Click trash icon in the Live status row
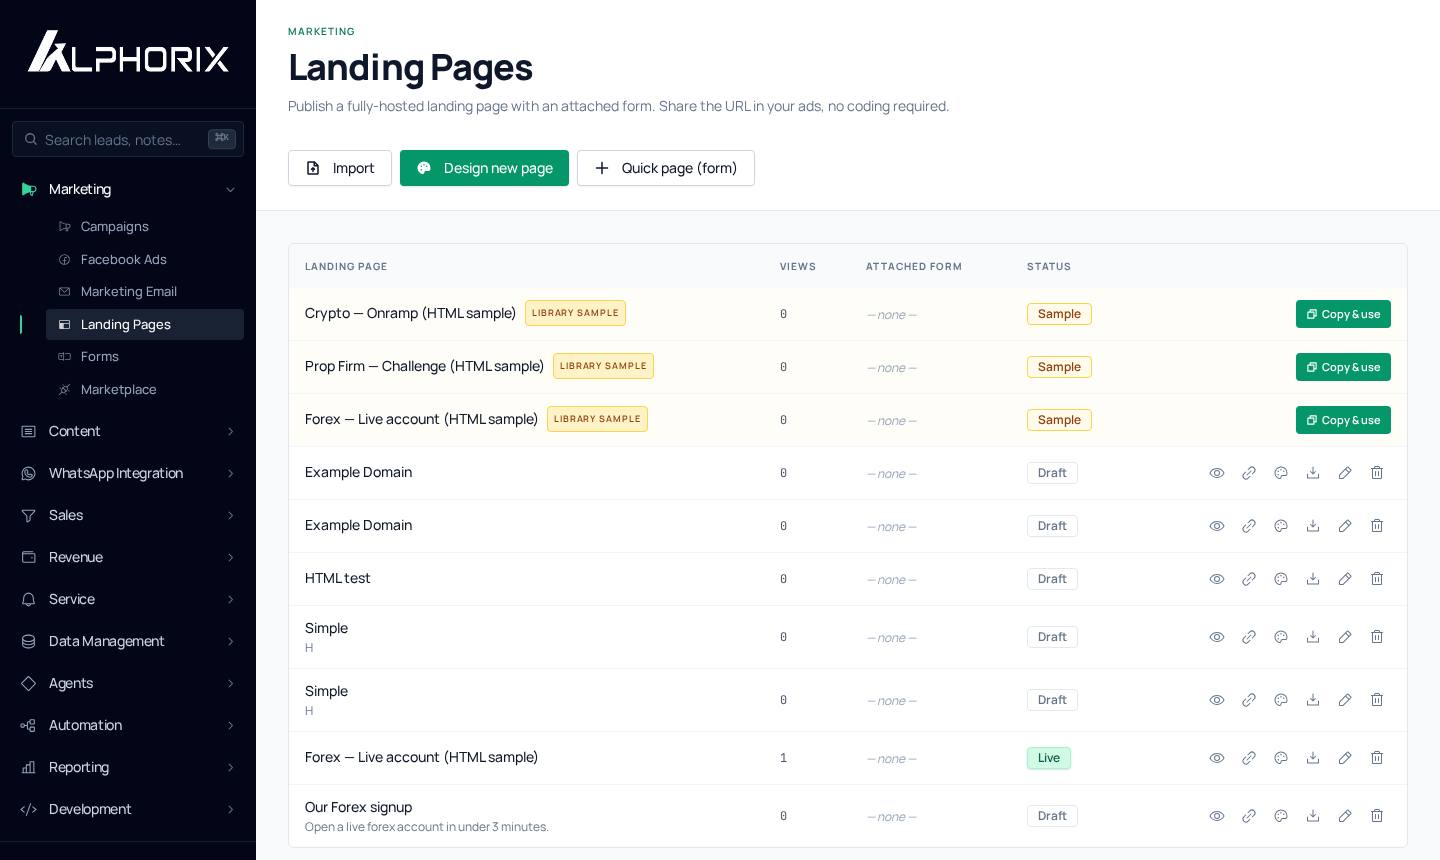The height and width of the screenshot is (860, 1440). tap(1377, 758)
